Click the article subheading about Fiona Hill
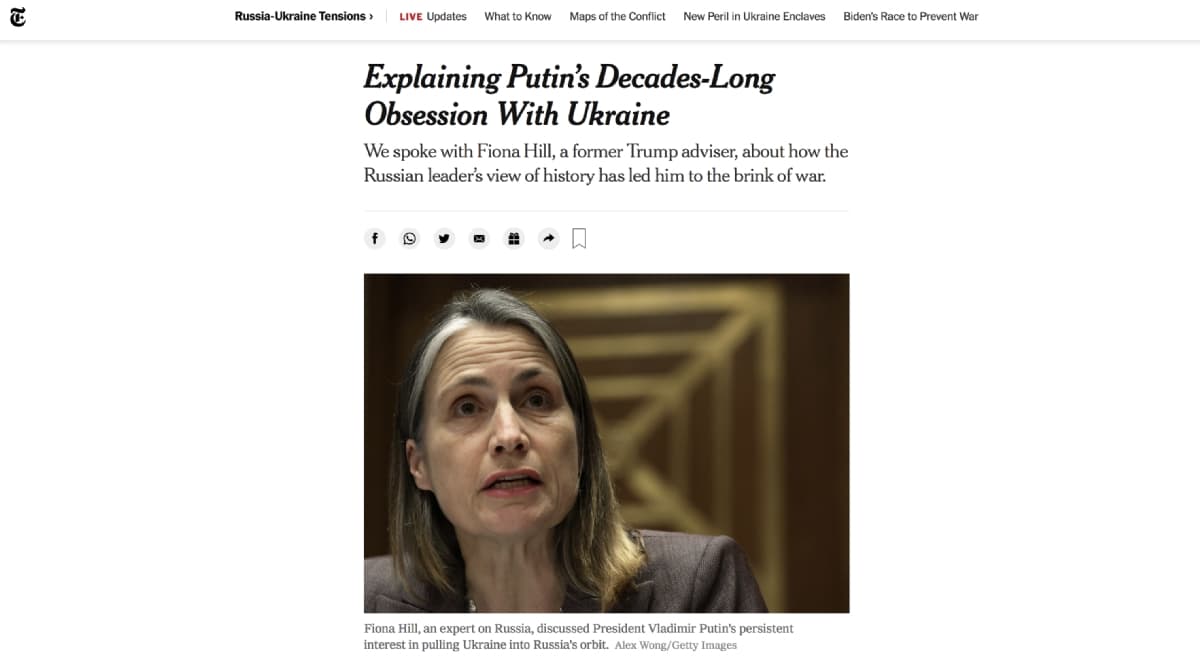 tap(606, 164)
